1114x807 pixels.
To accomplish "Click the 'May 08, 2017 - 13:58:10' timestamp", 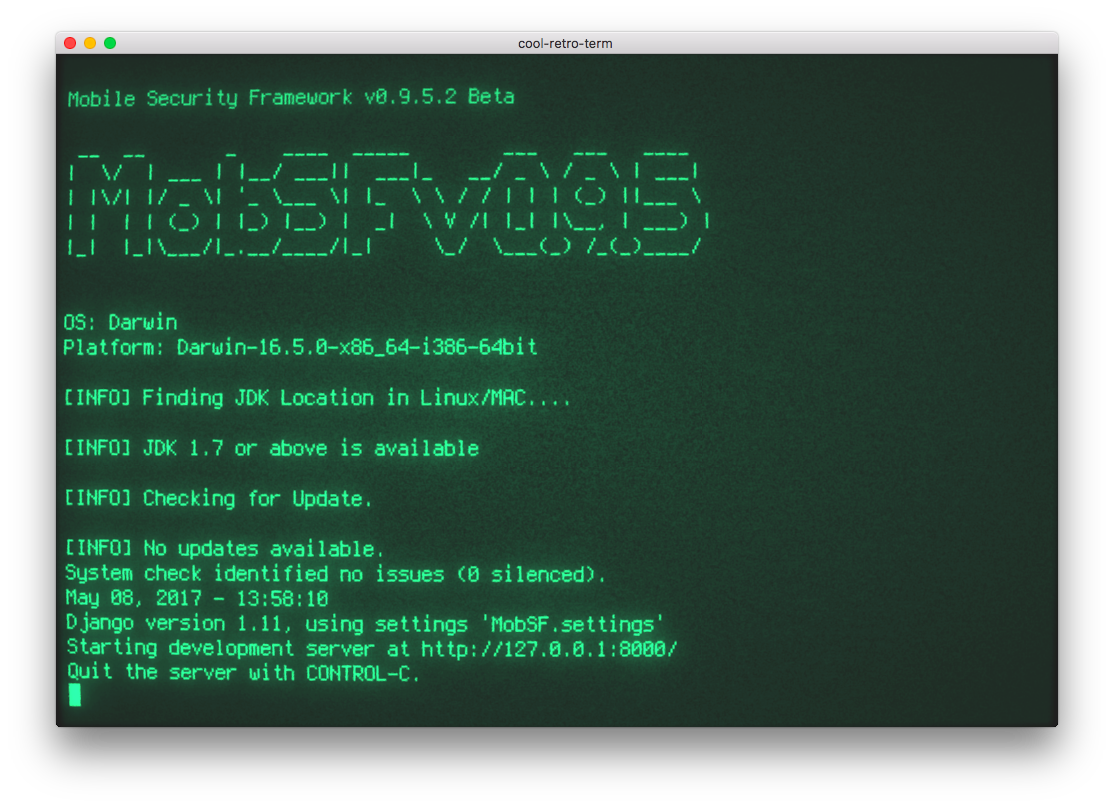I will (197, 598).
